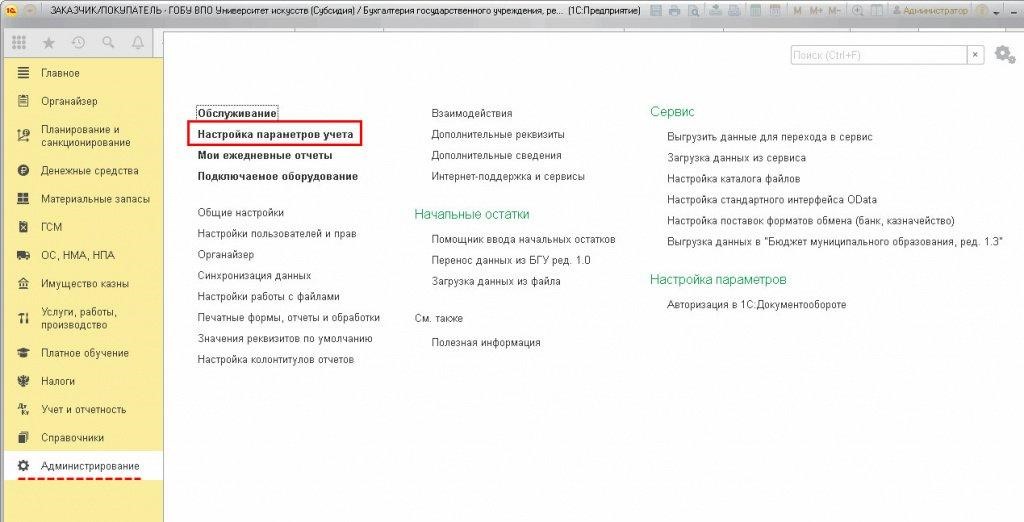Open notifications bell icon
This screenshot has width=1024, height=522.
click(x=138, y=42)
